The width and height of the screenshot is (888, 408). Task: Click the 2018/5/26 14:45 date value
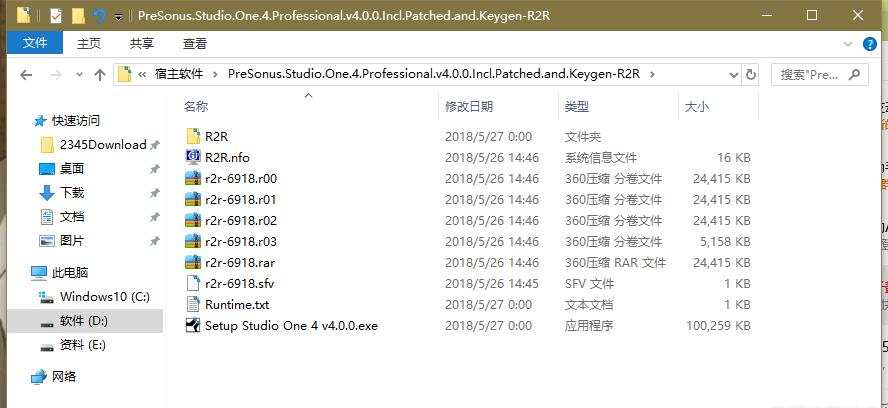tap(492, 283)
